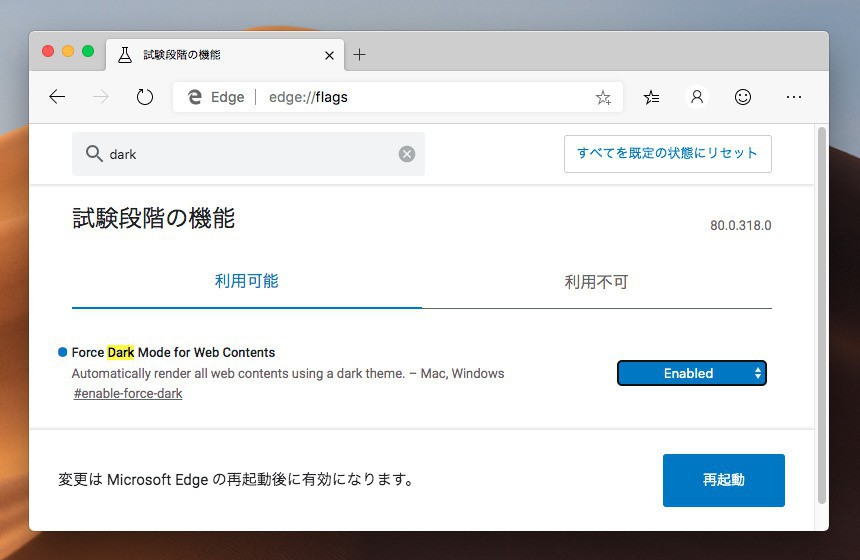The height and width of the screenshot is (560, 860).
Task: Minimize window with yellow button
Action: 68,51
